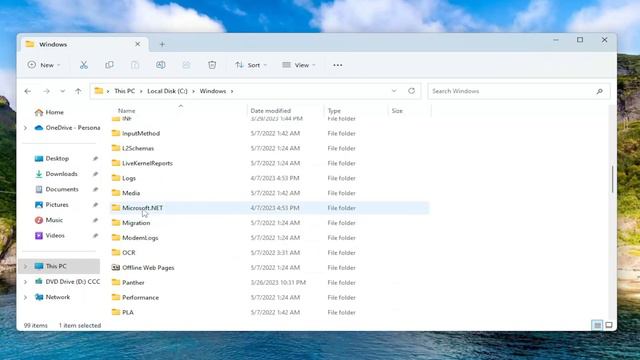Viewport: 640px width, 360px height.
Task: Click the search magnifier icon
Action: pyautogui.click(x=600, y=91)
